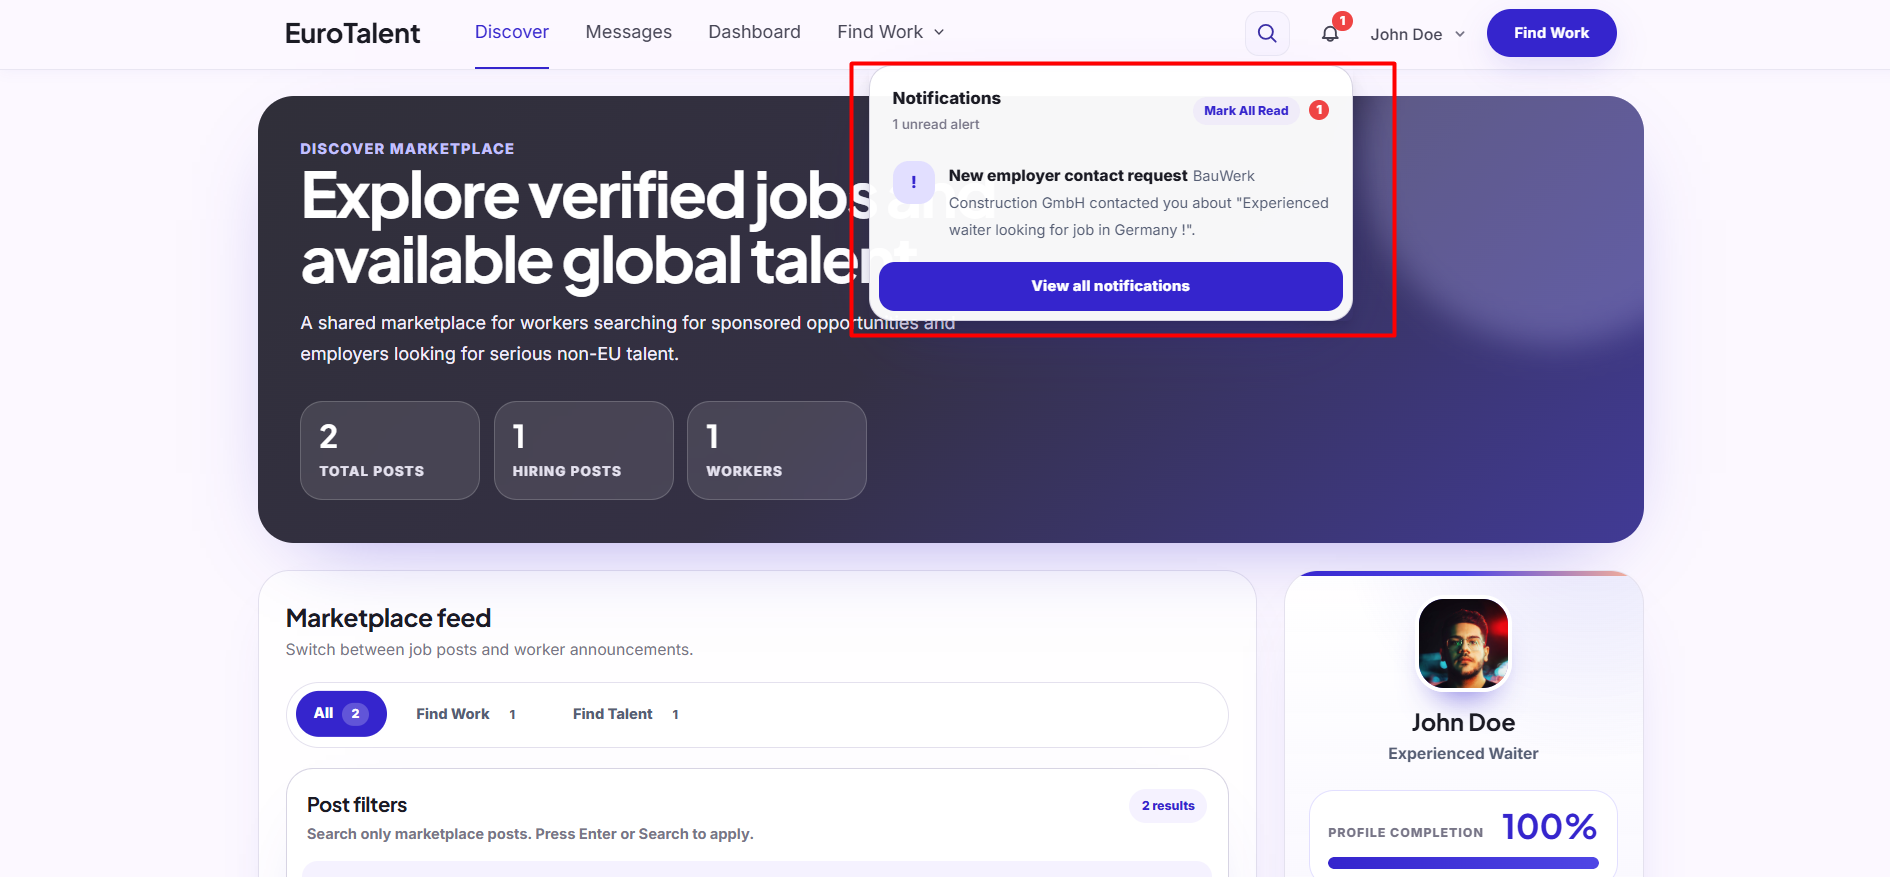This screenshot has width=1890, height=877.
Task: Click the Workers stat card
Action: click(777, 450)
